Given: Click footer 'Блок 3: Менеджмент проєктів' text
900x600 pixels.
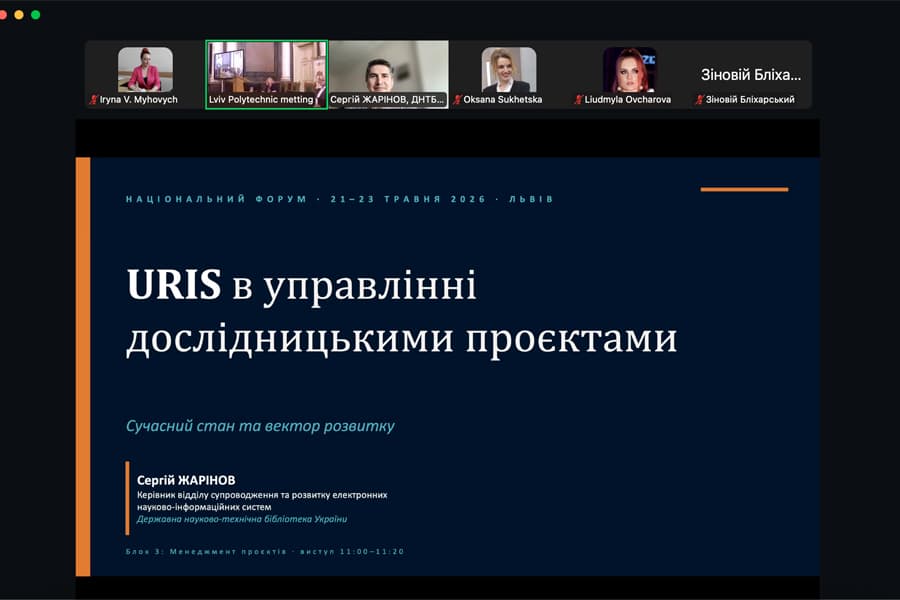Looking at the screenshot, I should 206,551.
